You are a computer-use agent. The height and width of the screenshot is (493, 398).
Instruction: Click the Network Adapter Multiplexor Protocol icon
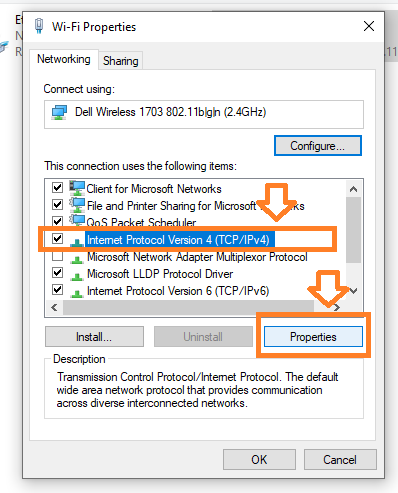click(x=77, y=259)
